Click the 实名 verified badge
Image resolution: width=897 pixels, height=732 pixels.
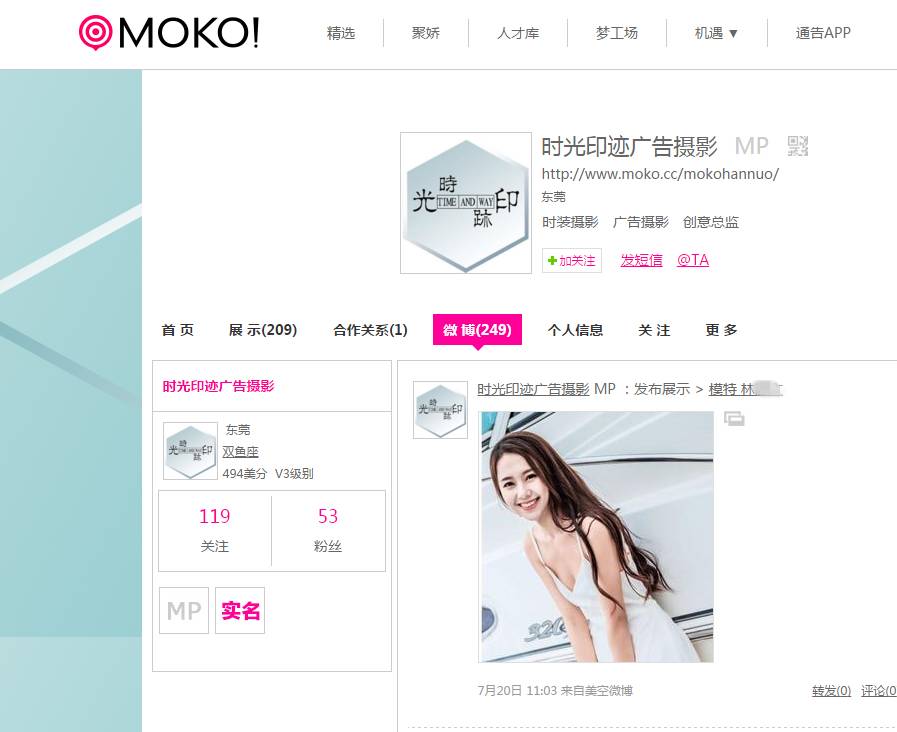(x=240, y=610)
